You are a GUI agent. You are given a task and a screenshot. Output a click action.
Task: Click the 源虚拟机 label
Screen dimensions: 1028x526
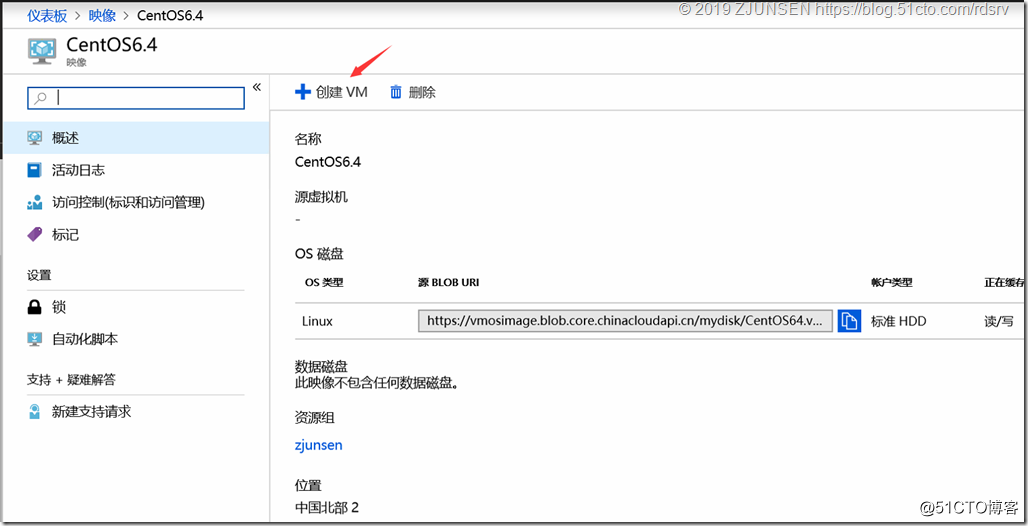[321, 197]
